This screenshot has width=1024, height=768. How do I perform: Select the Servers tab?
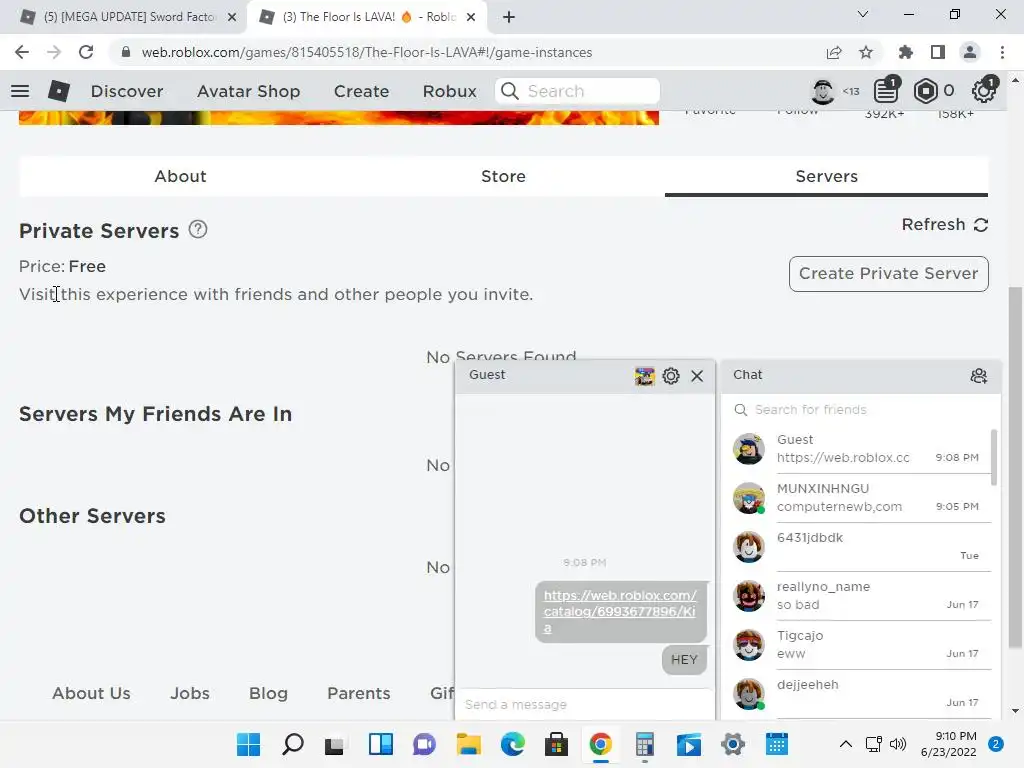pyautogui.click(x=826, y=176)
